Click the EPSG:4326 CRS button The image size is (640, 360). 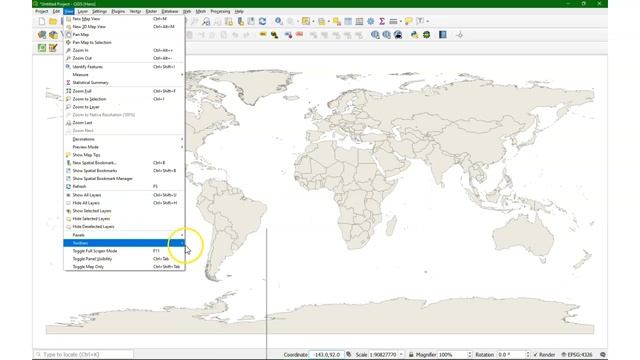(x=577, y=355)
